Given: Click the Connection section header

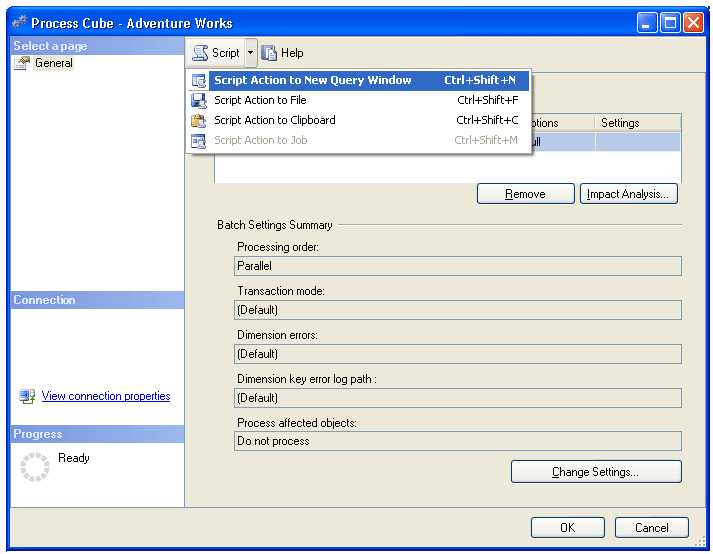Looking at the screenshot, I should pyautogui.click(x=97, y=300).
